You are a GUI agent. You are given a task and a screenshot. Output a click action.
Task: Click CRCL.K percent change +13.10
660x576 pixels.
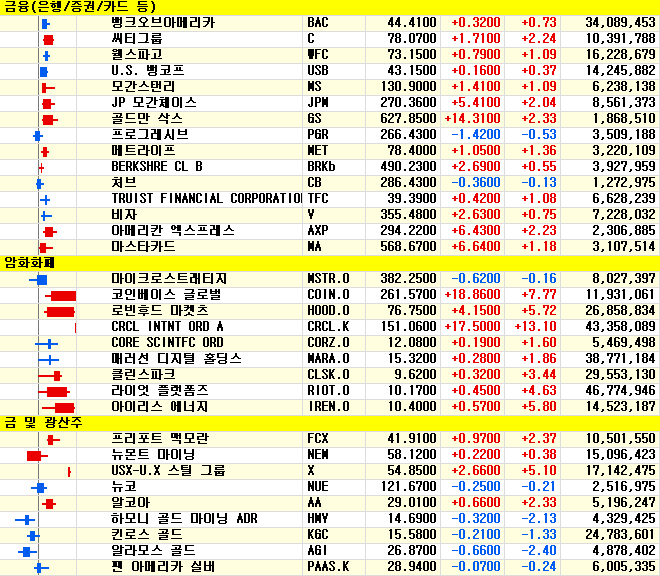coord(535,326)
